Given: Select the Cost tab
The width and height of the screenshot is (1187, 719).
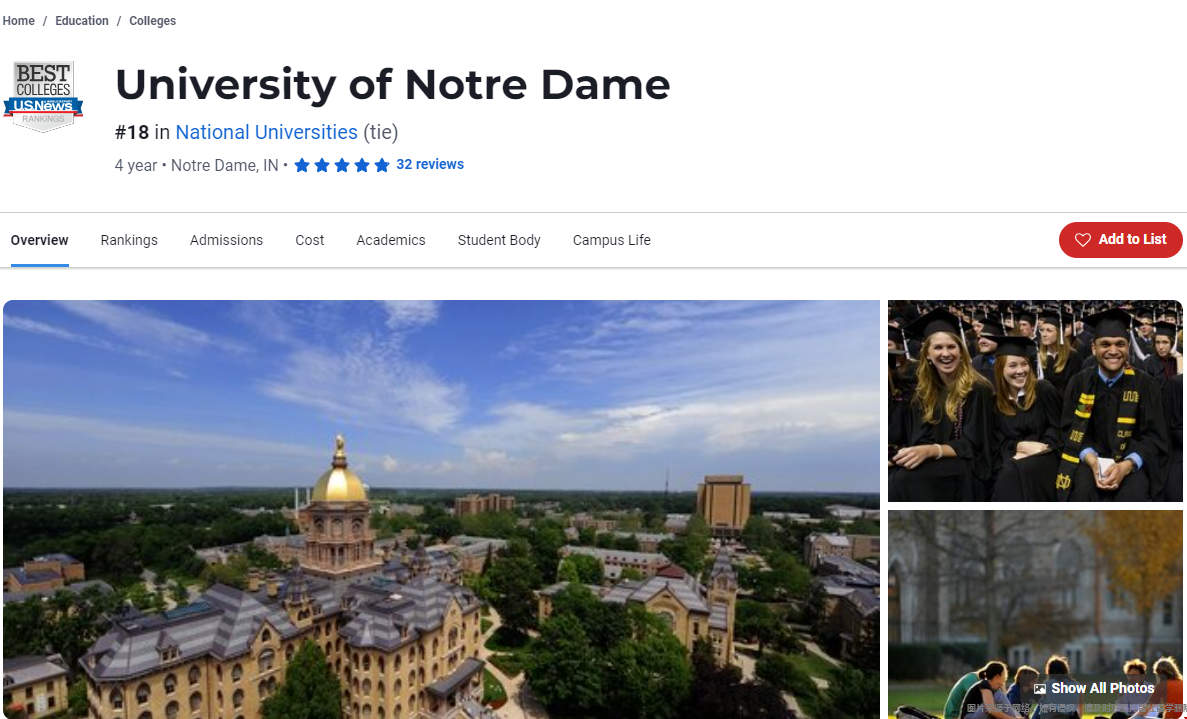Looking at the screenshot, I should click(310, 240).
